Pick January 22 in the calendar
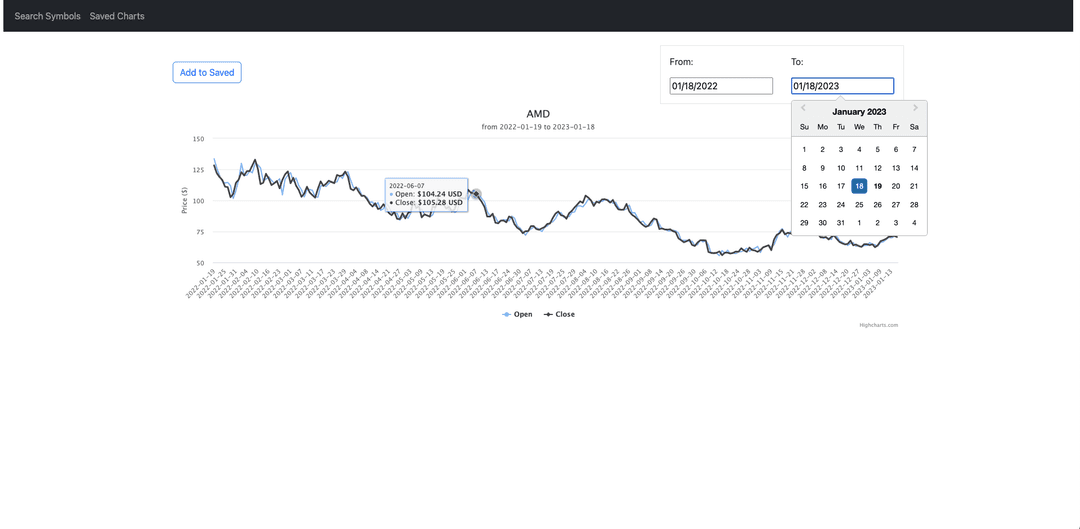 (x=804, y=205)
